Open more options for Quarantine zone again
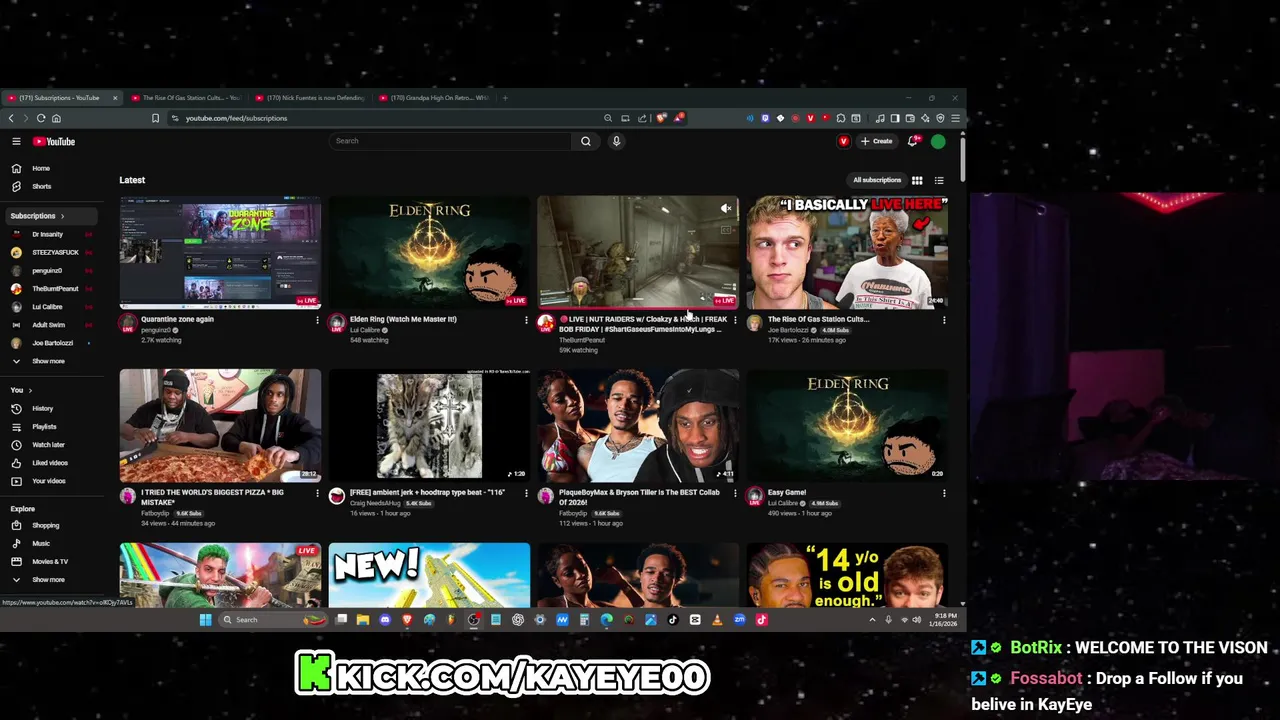The width and height of the screenshot is (1280, 720). tap(317, 320)
